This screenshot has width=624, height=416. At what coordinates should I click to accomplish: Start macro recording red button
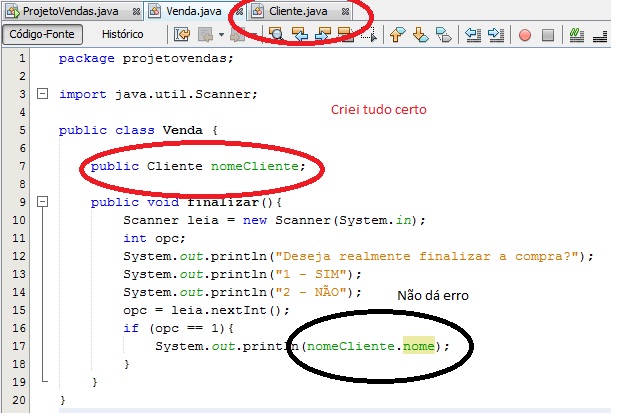tap(525, 35)
